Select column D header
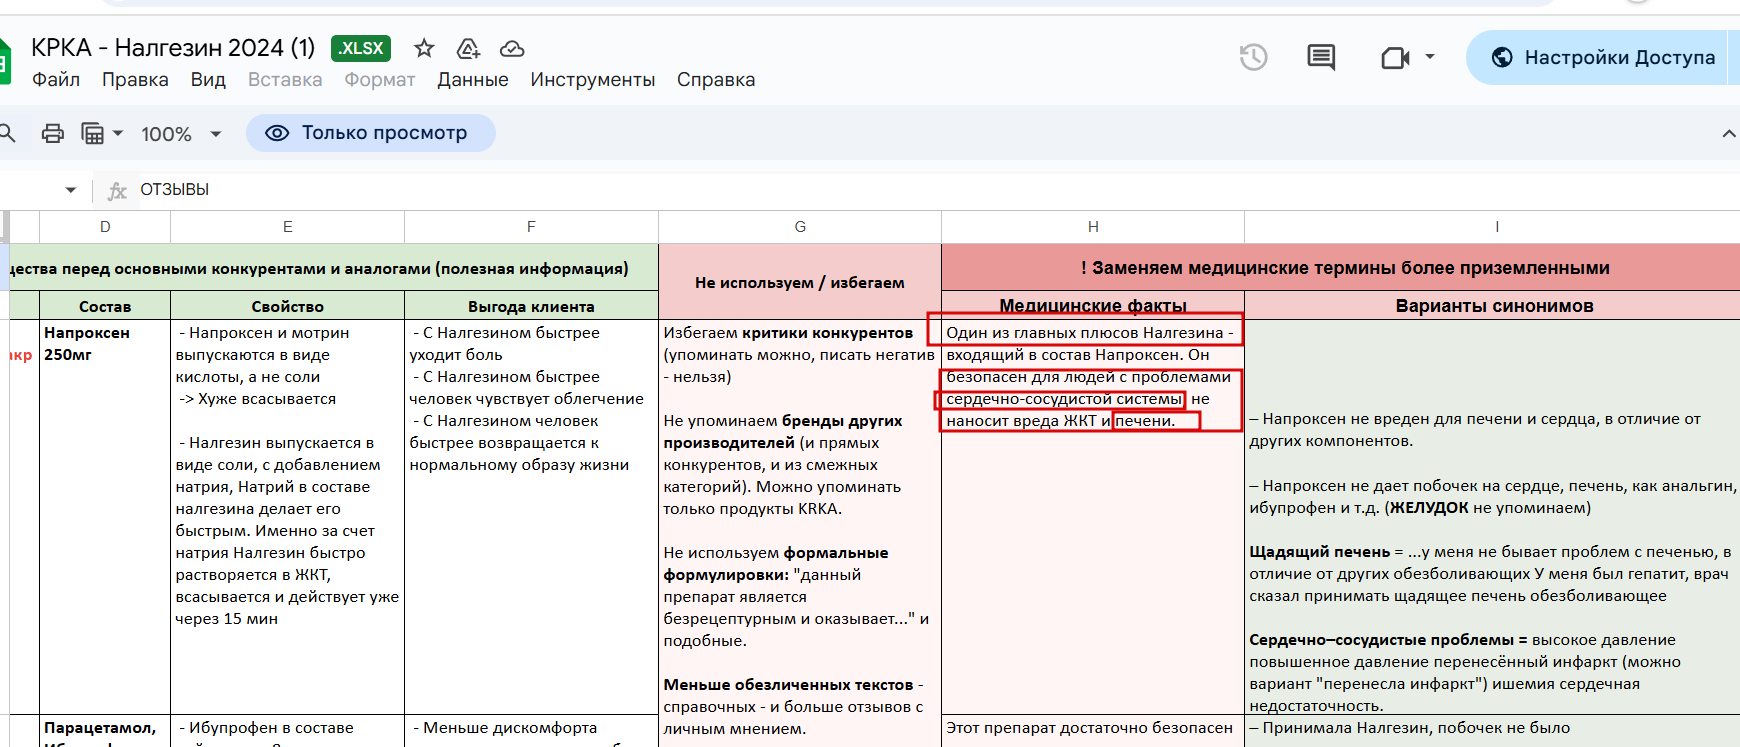This screenshot has width=1740, height=747. coord(105,227)
